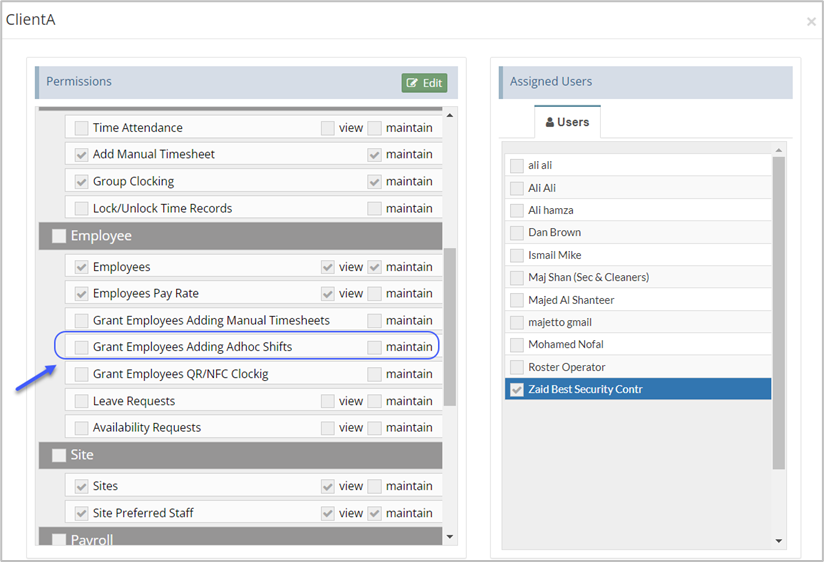Image resolution: width=824 pixels, height=562 pixels.
Task: Check Sites maintain checkbox
Action: click(x=374, y=486)
